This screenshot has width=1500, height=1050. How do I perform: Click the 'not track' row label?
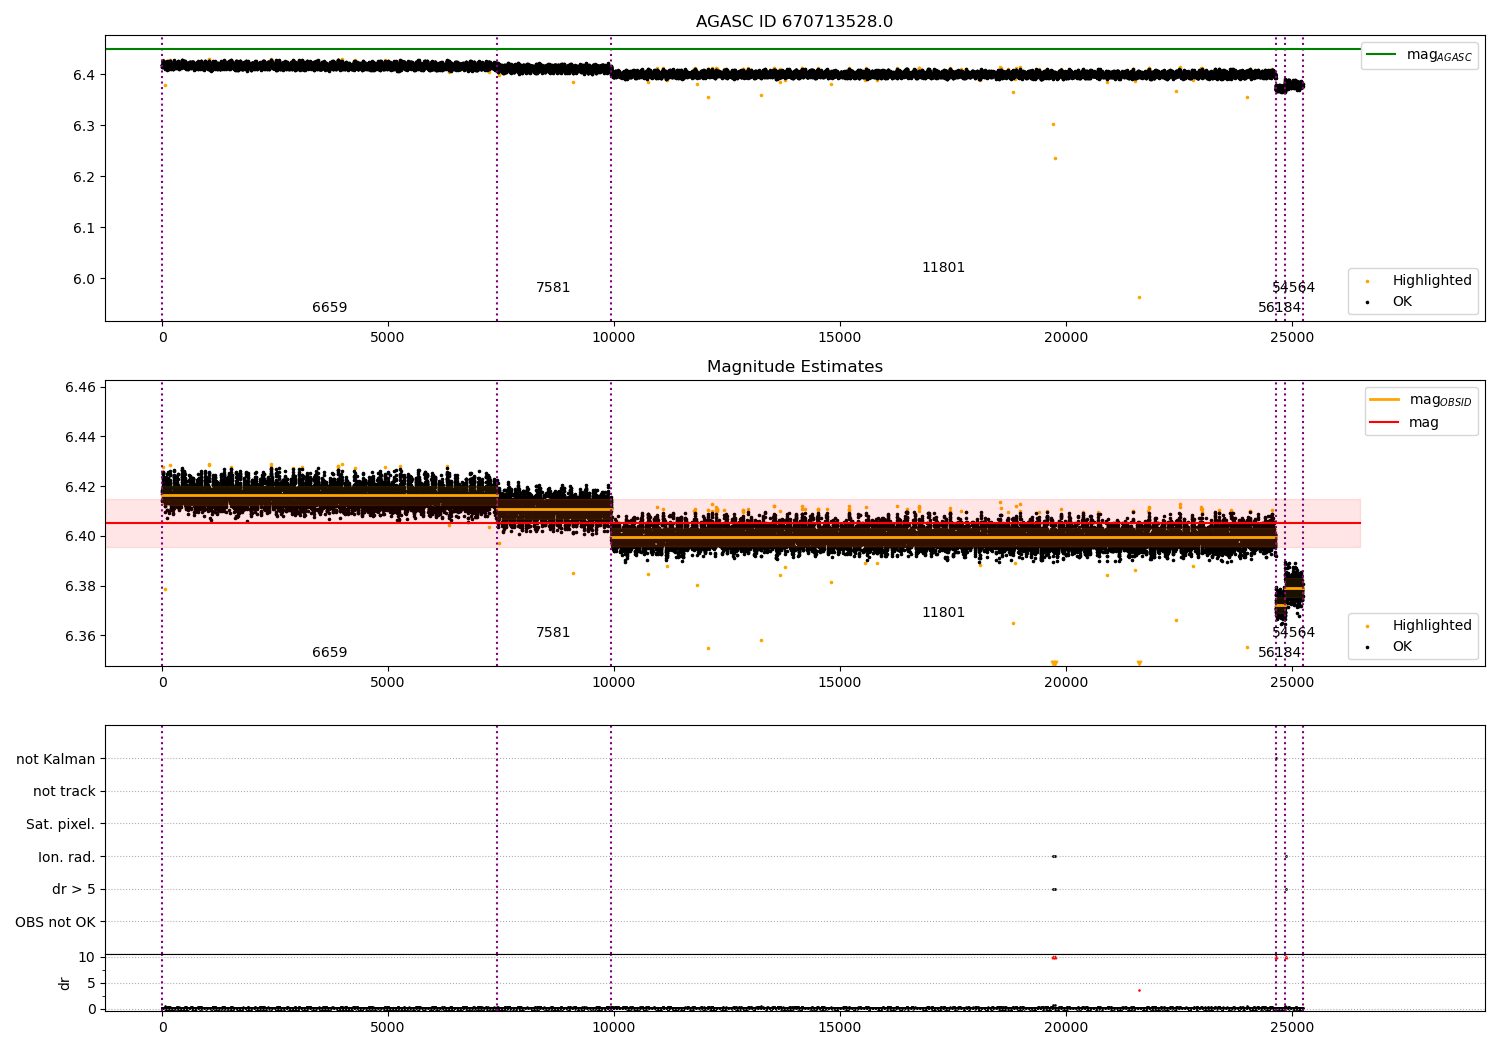click(x=64, y=791)
